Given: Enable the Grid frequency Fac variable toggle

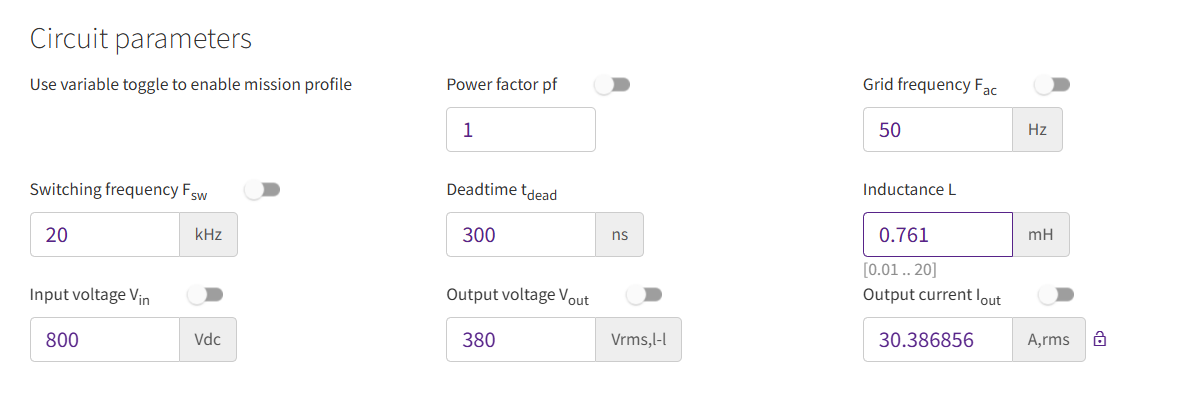Looking at the screenshot, I should point(1052,86).
